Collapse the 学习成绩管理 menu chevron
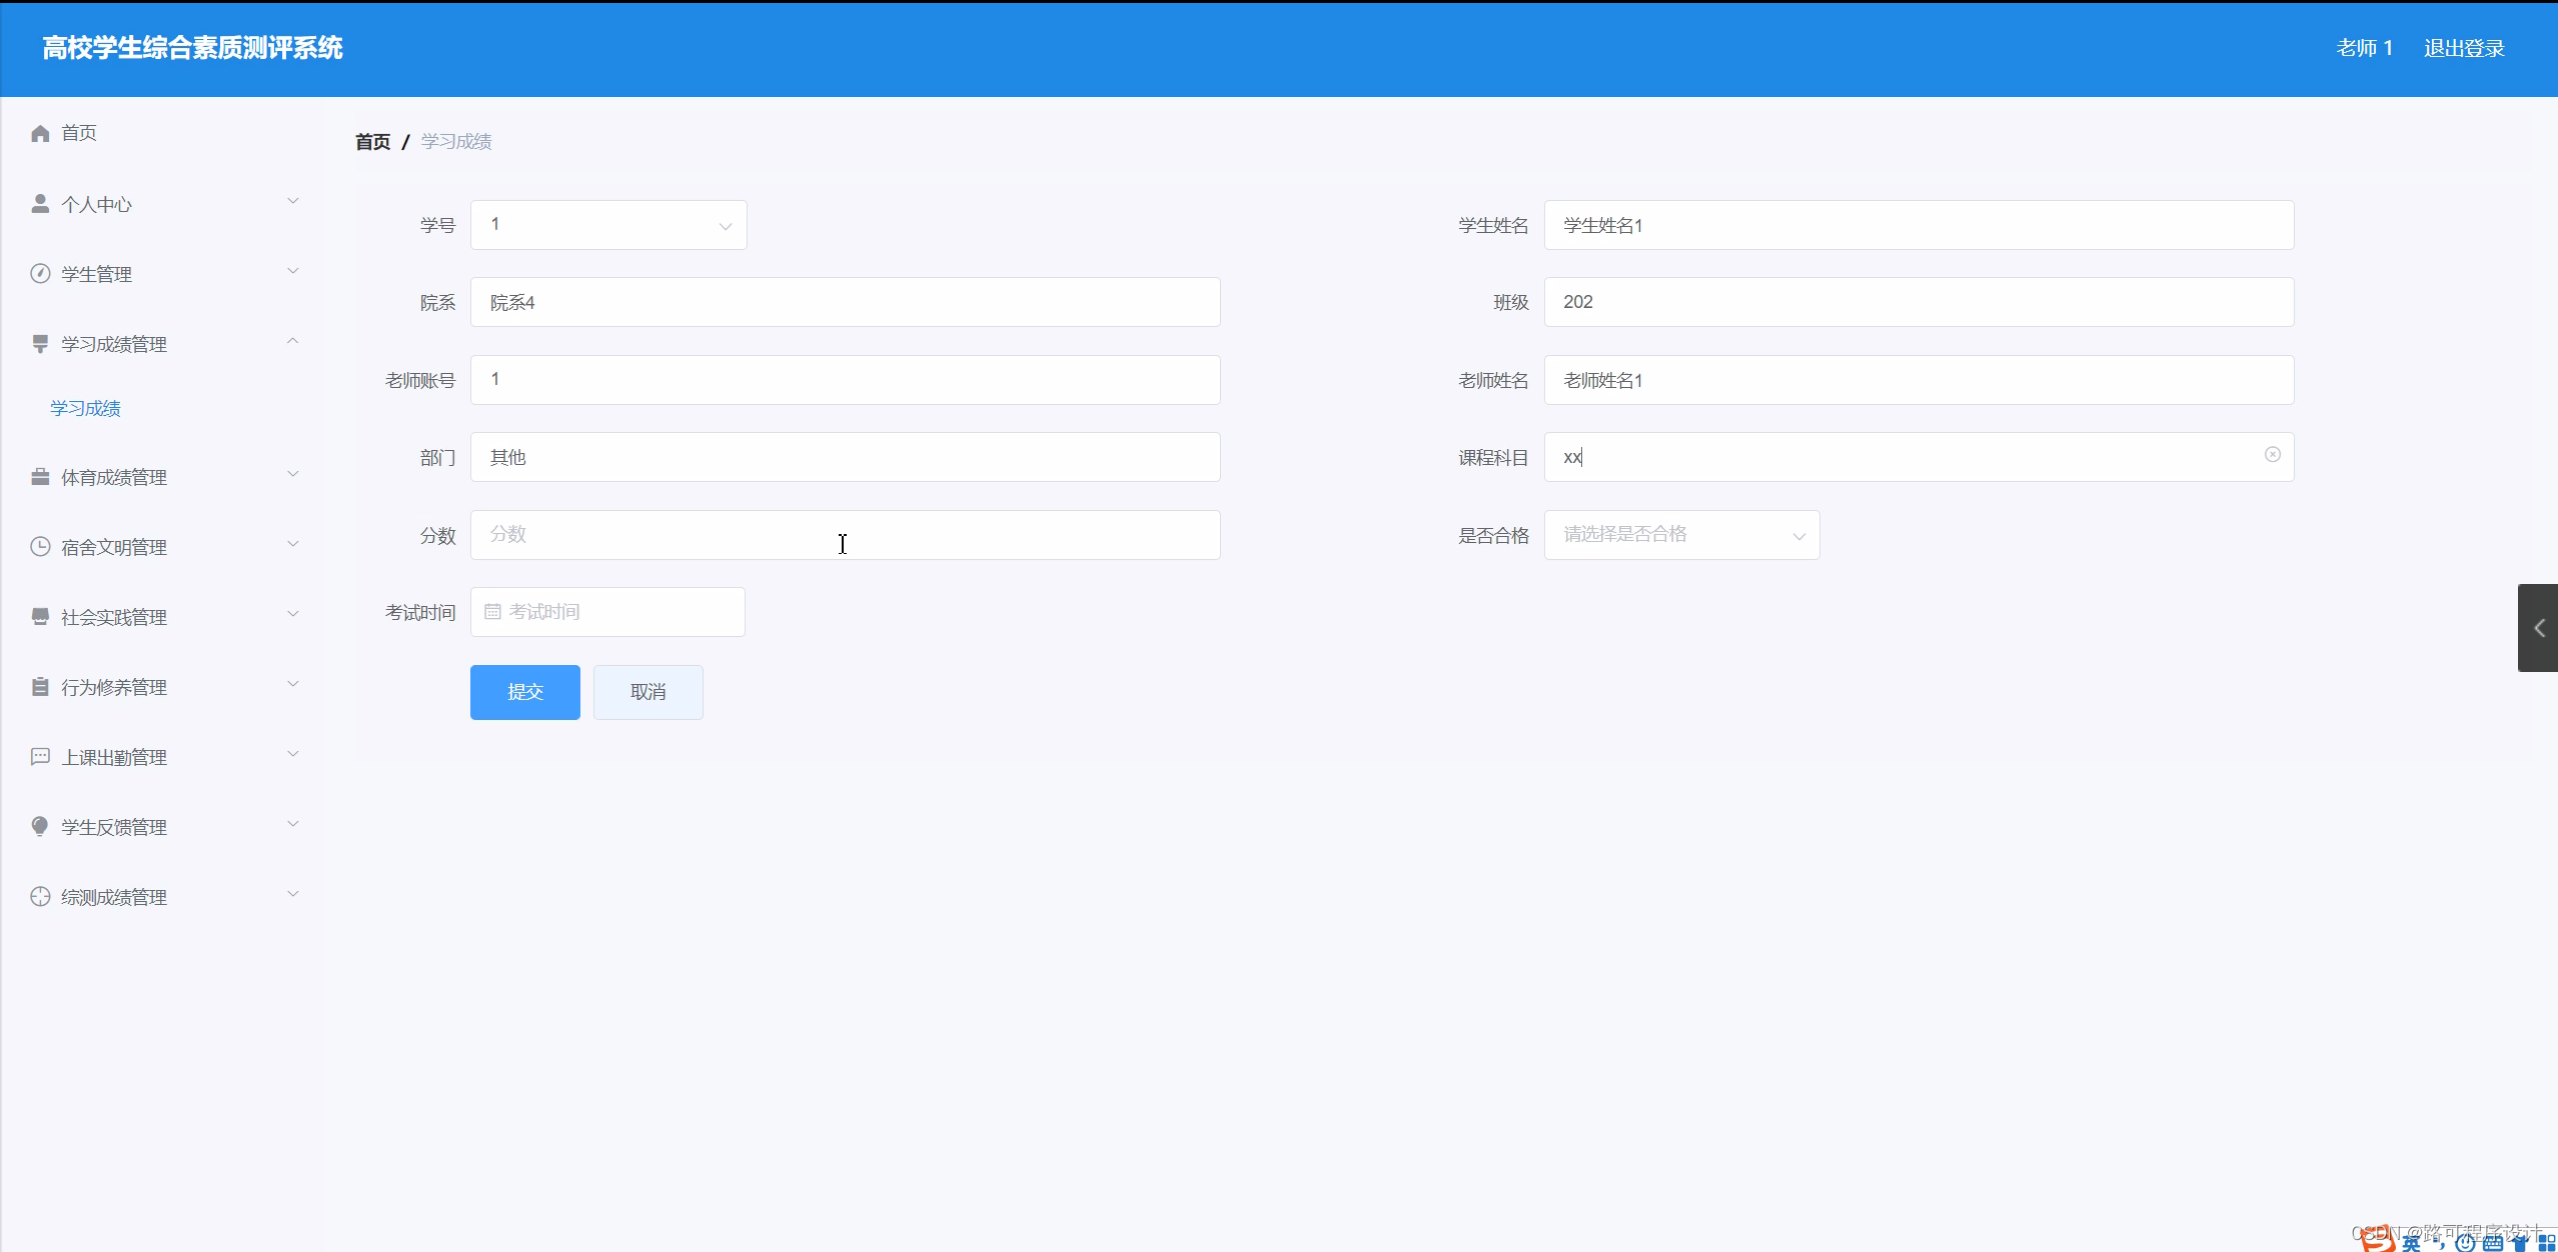This screenshot has height=1252, width=2558. coord(293,342)
